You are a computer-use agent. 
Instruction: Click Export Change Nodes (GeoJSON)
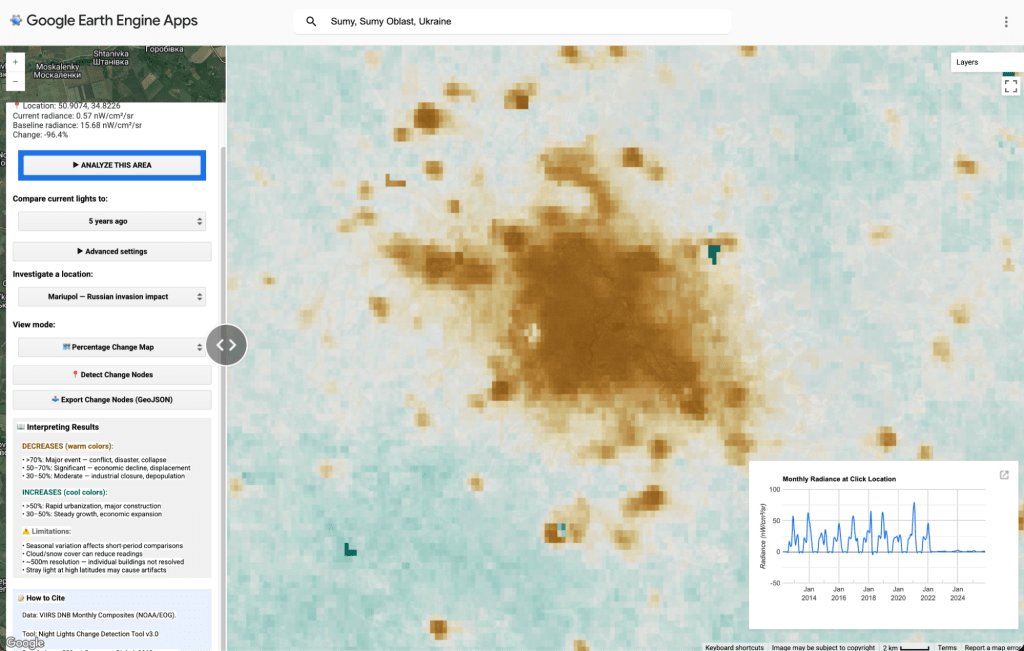[x=112, y=400]
